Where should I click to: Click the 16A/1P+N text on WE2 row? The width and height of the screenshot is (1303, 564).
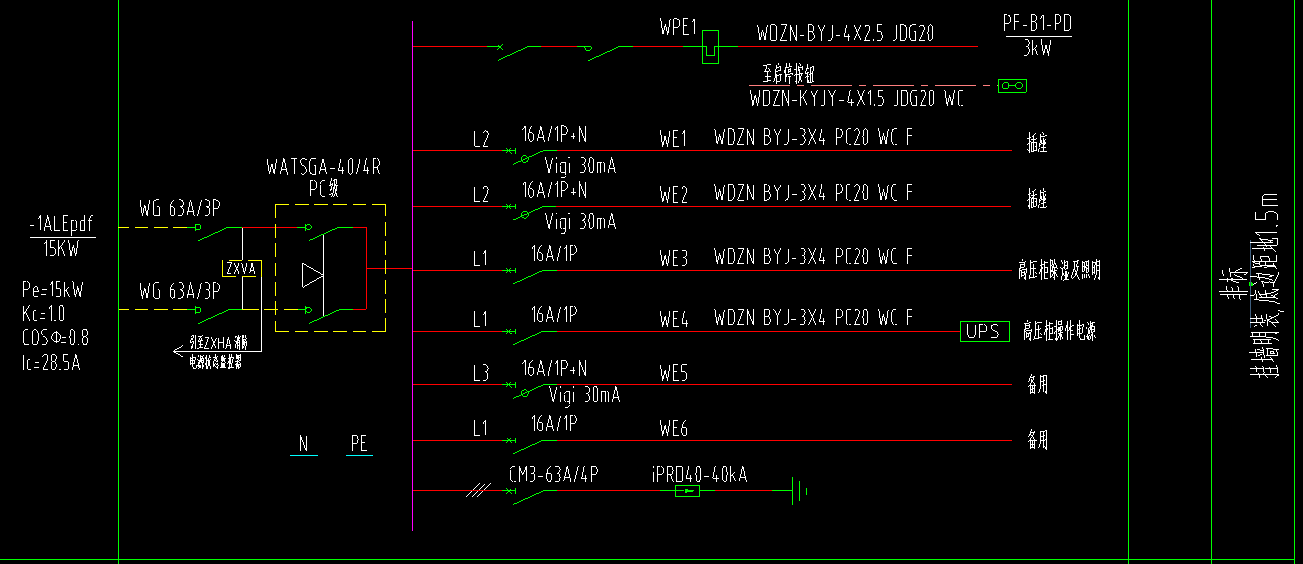tap(554, 189)
